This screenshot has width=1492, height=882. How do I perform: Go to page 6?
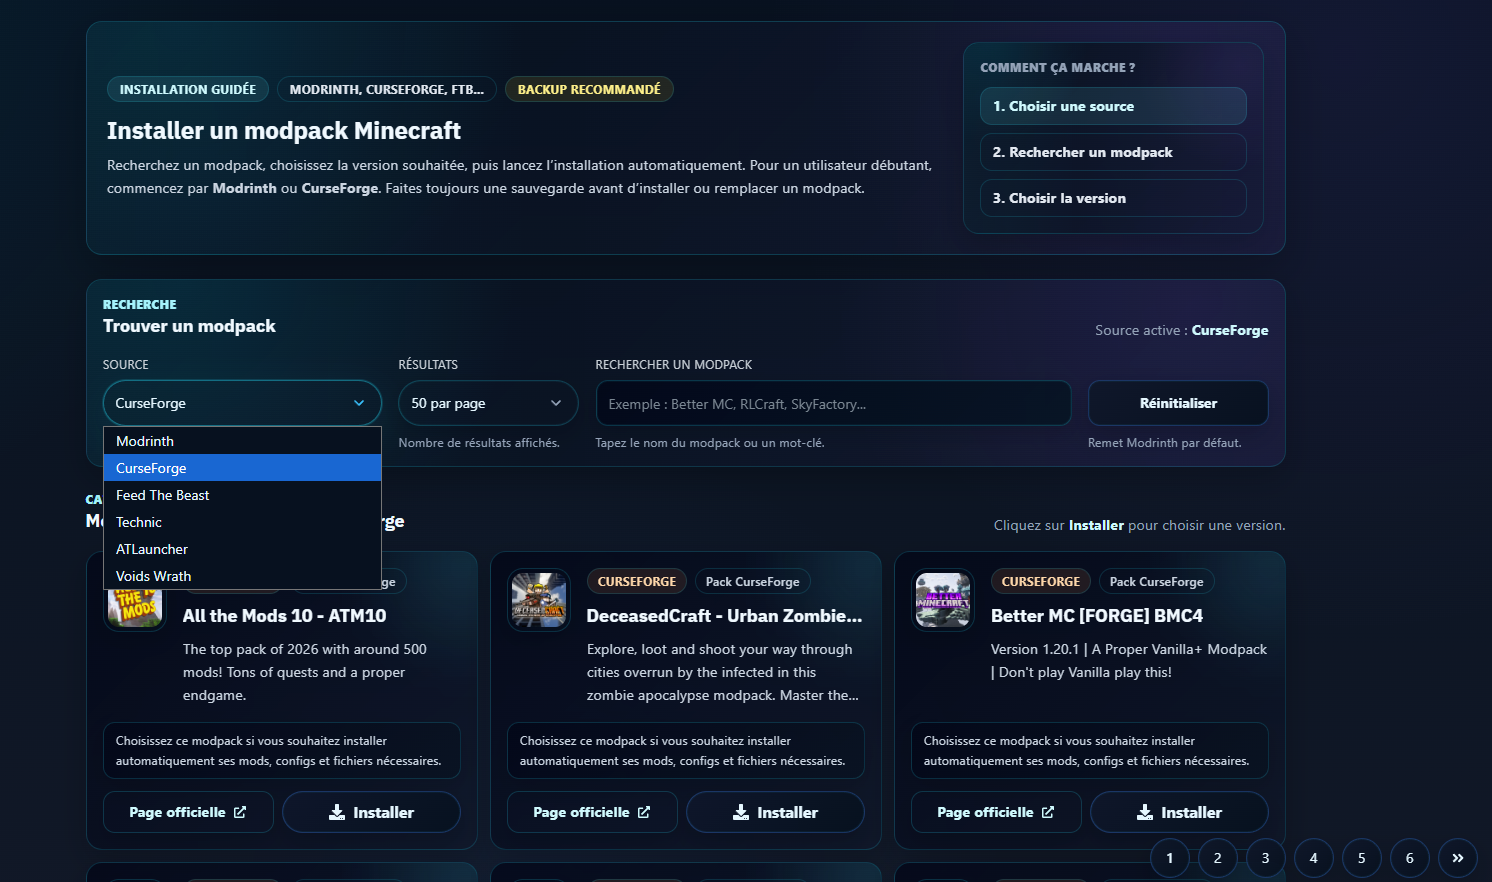click(x=1410, y=858)
